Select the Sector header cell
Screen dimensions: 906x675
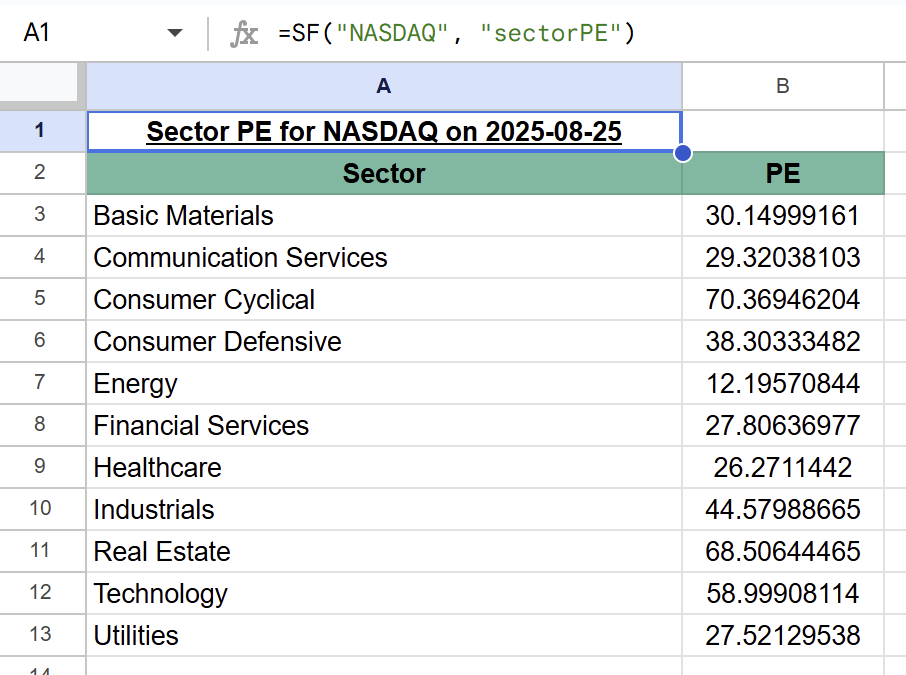383,173
